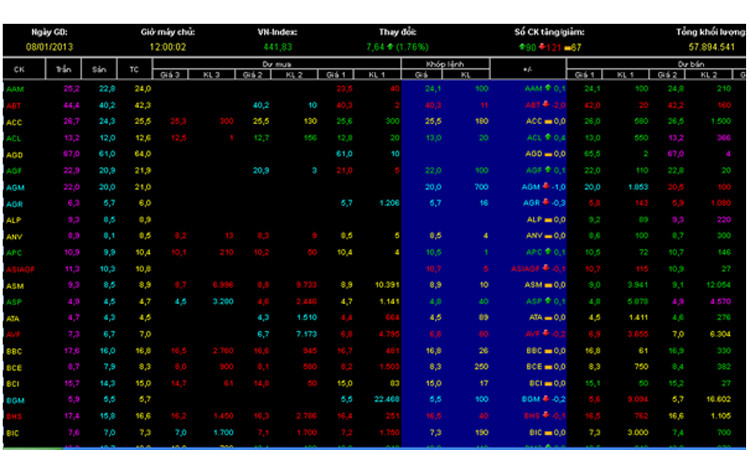
Task: Click the yellow unchanged indicator showing 67
Action: pyautogui.click(x=568, y=47)
